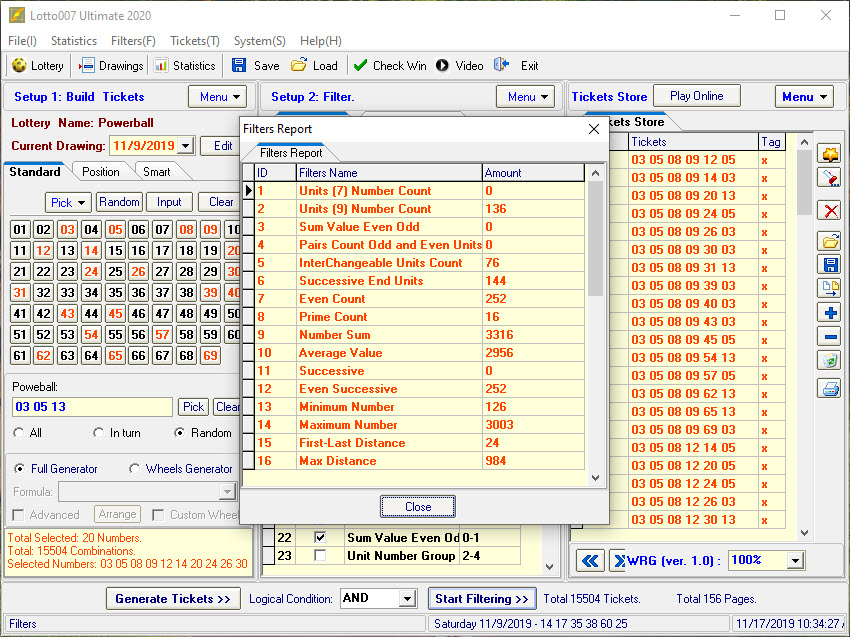Viewport: 850px width, 637px height.
Task: Uncheck the Sum Value Even Odd filter row 22
Action: click(x=320, y=538)
